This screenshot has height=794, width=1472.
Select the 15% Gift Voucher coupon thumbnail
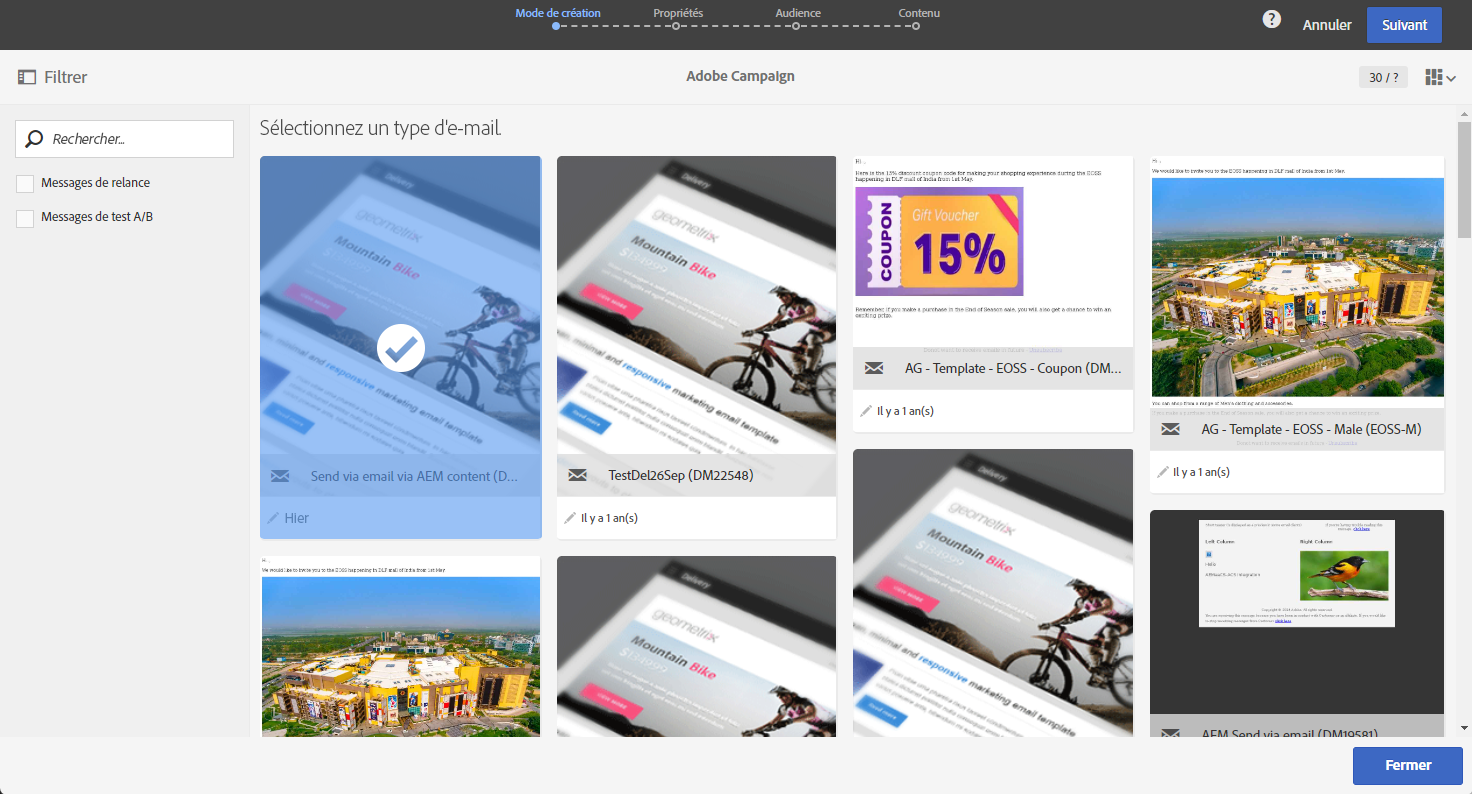point(939,241)
